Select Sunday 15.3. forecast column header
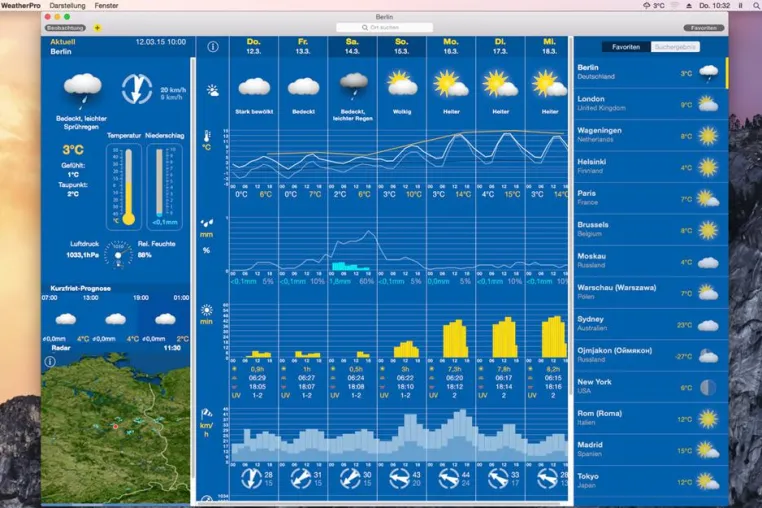 tap(402, 46)
